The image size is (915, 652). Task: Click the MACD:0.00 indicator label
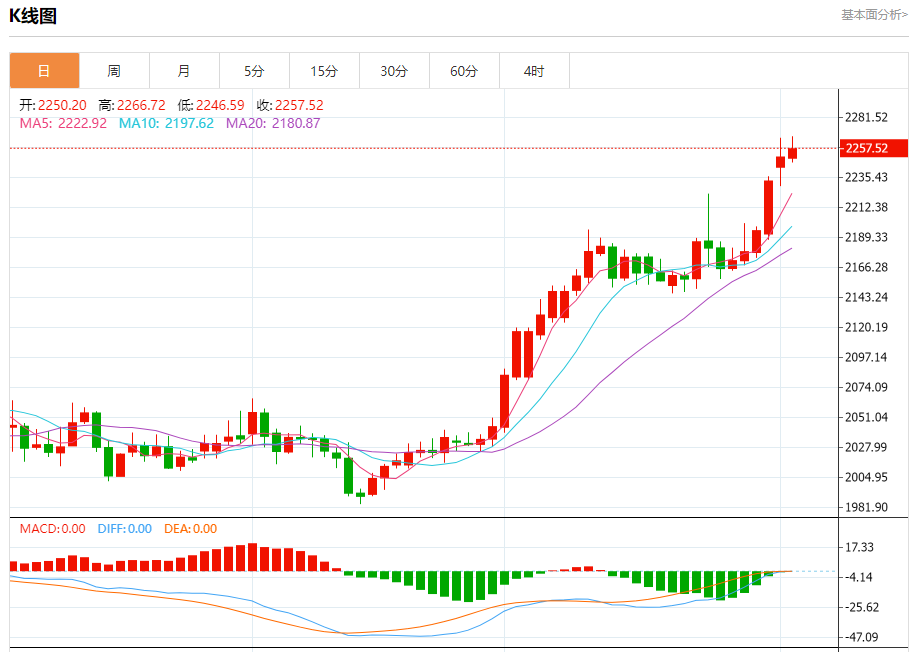(53, 529)
